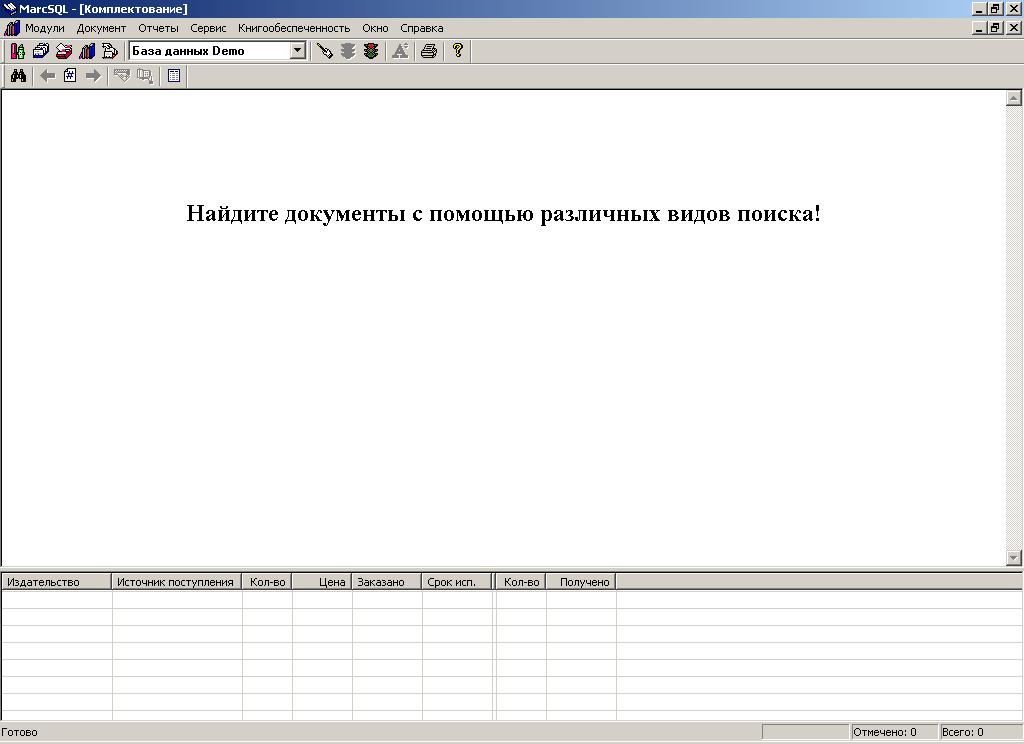Click the letter A font icon
Screen dimensions: 1024x744
(x=400, y=51)
